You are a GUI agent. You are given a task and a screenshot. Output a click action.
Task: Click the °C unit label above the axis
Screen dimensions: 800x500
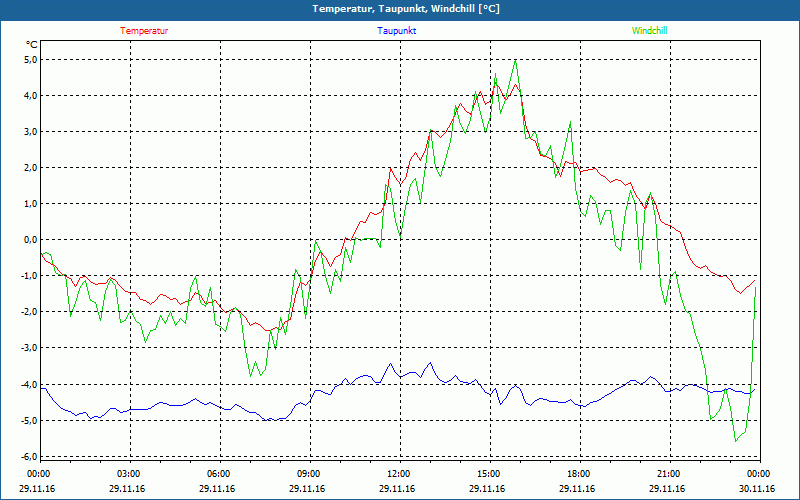point(32,45)
